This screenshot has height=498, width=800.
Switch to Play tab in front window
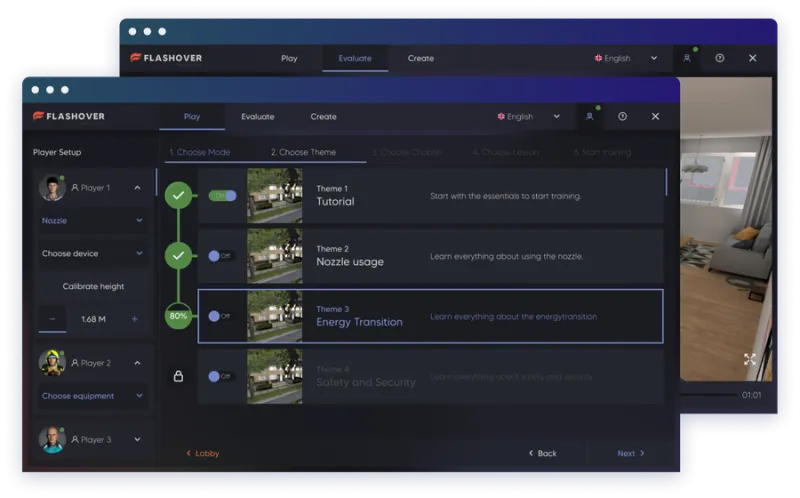pyautogui.click(x=192, y=116)
